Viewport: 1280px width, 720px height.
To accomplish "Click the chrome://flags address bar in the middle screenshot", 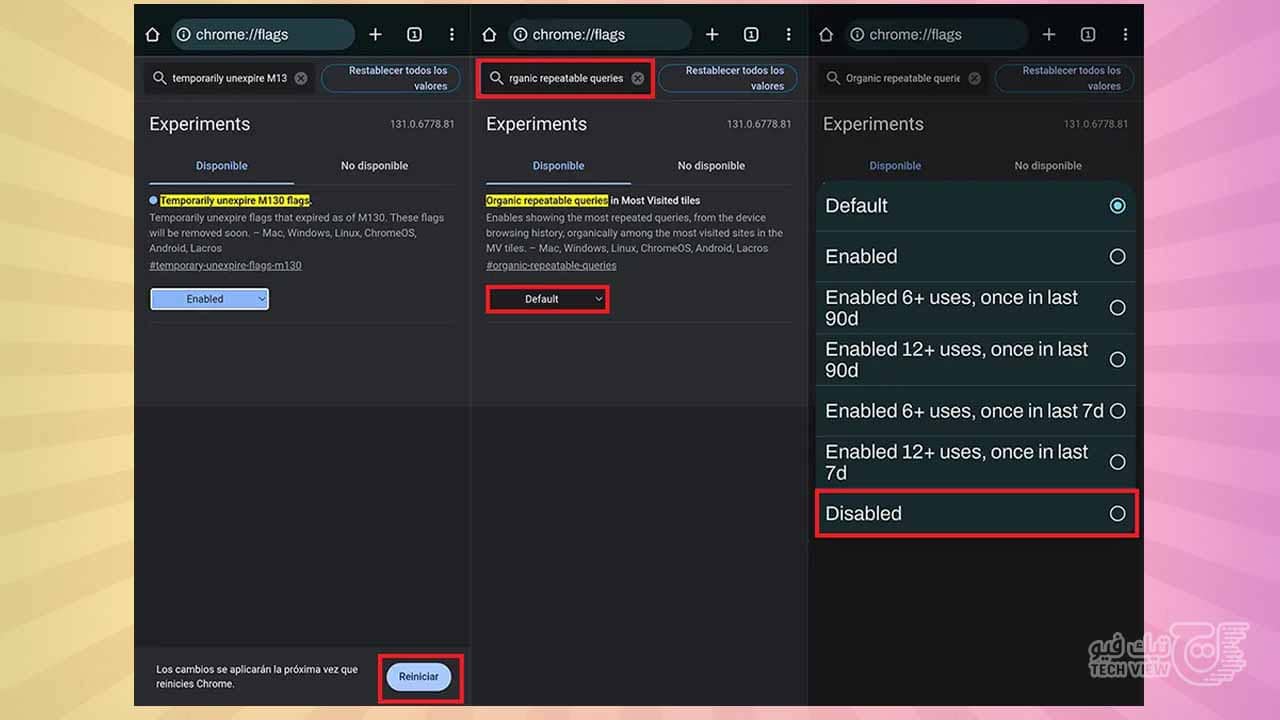I will pos(600,34).
